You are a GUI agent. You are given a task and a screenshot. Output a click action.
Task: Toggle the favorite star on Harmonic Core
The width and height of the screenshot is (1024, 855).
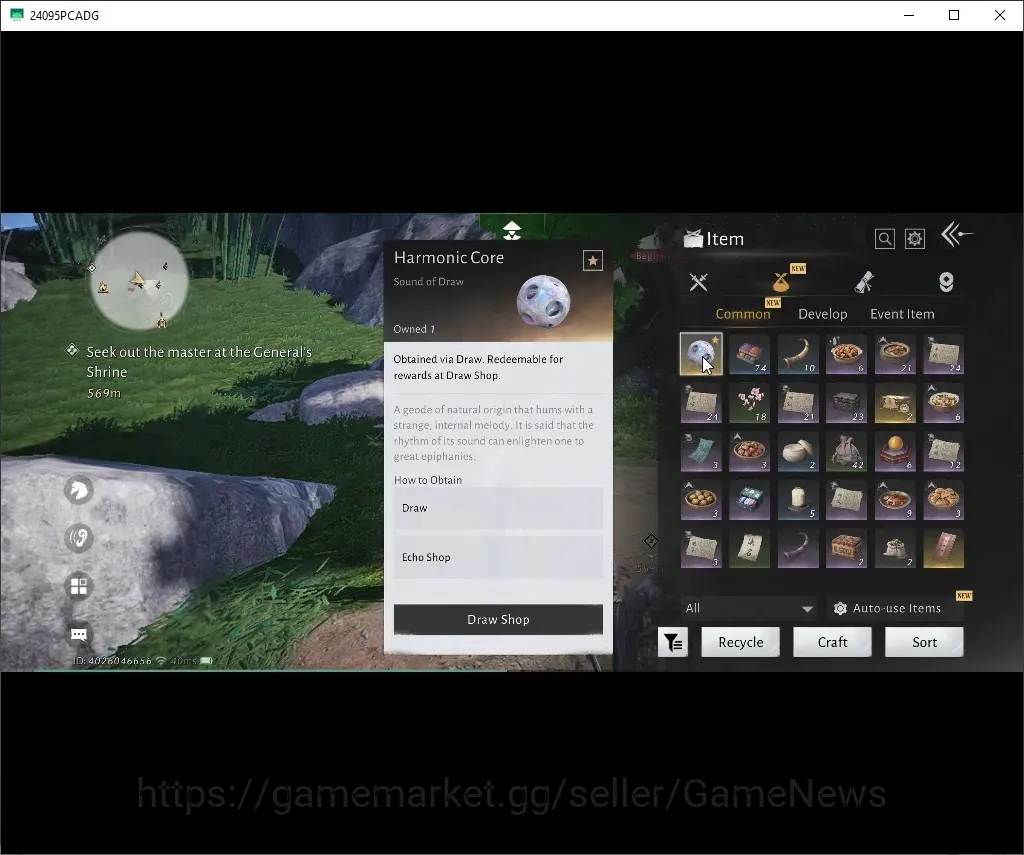(x=593, y=261)
